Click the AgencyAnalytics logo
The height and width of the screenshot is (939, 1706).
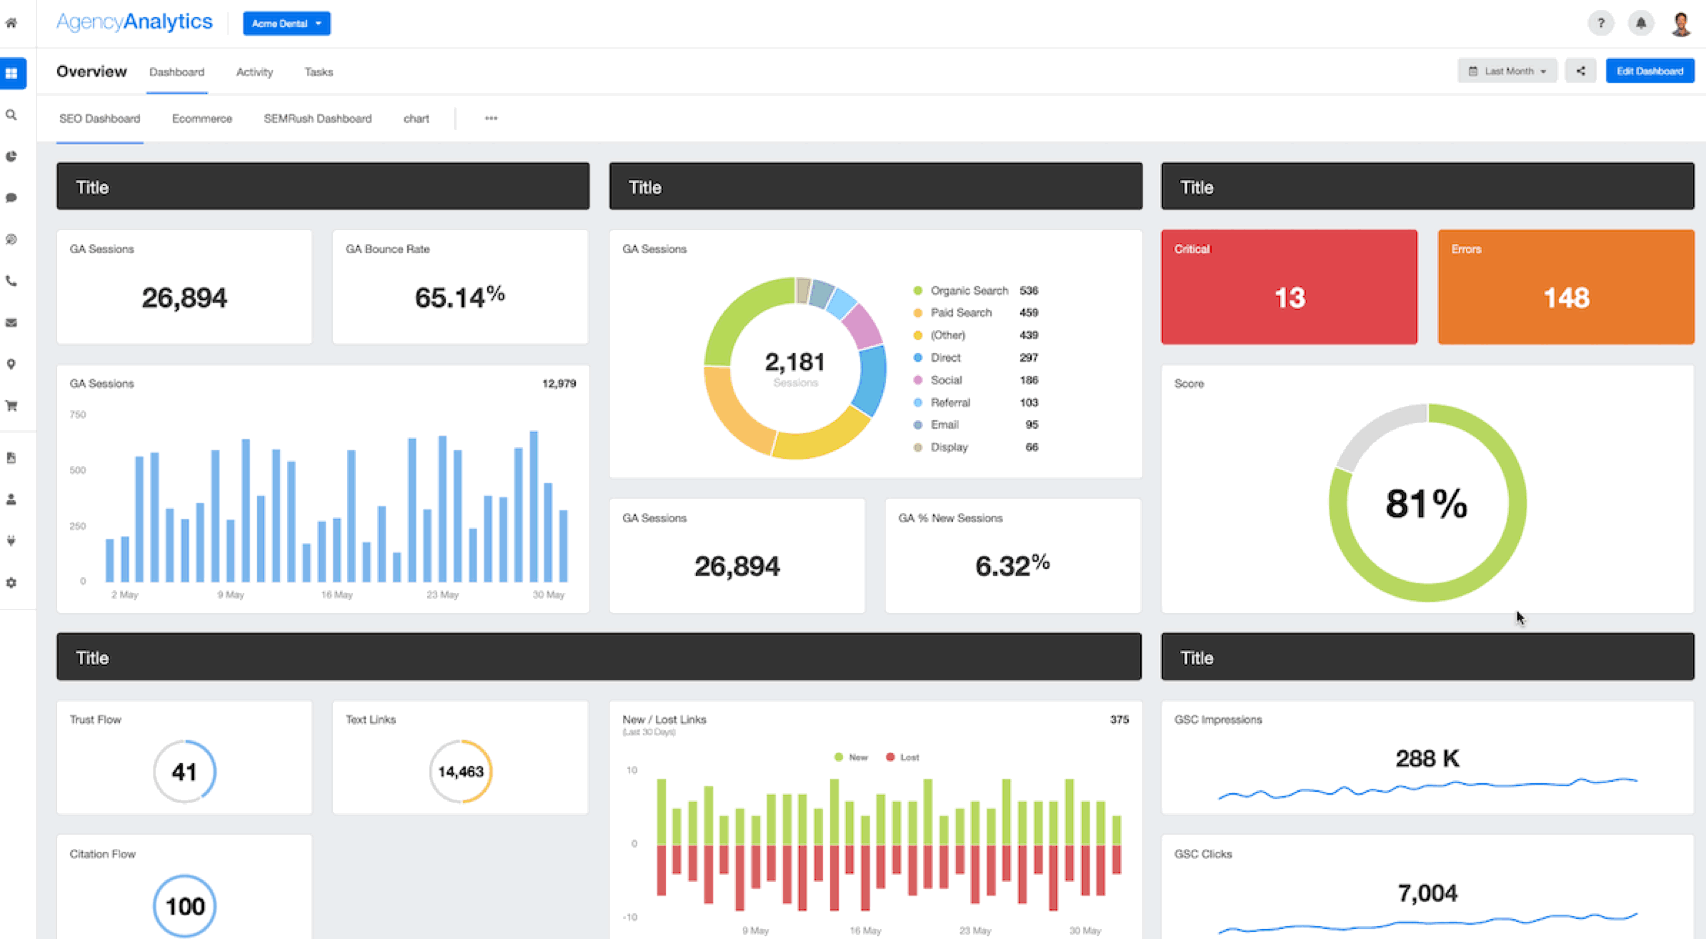click(x=134, y=22)
